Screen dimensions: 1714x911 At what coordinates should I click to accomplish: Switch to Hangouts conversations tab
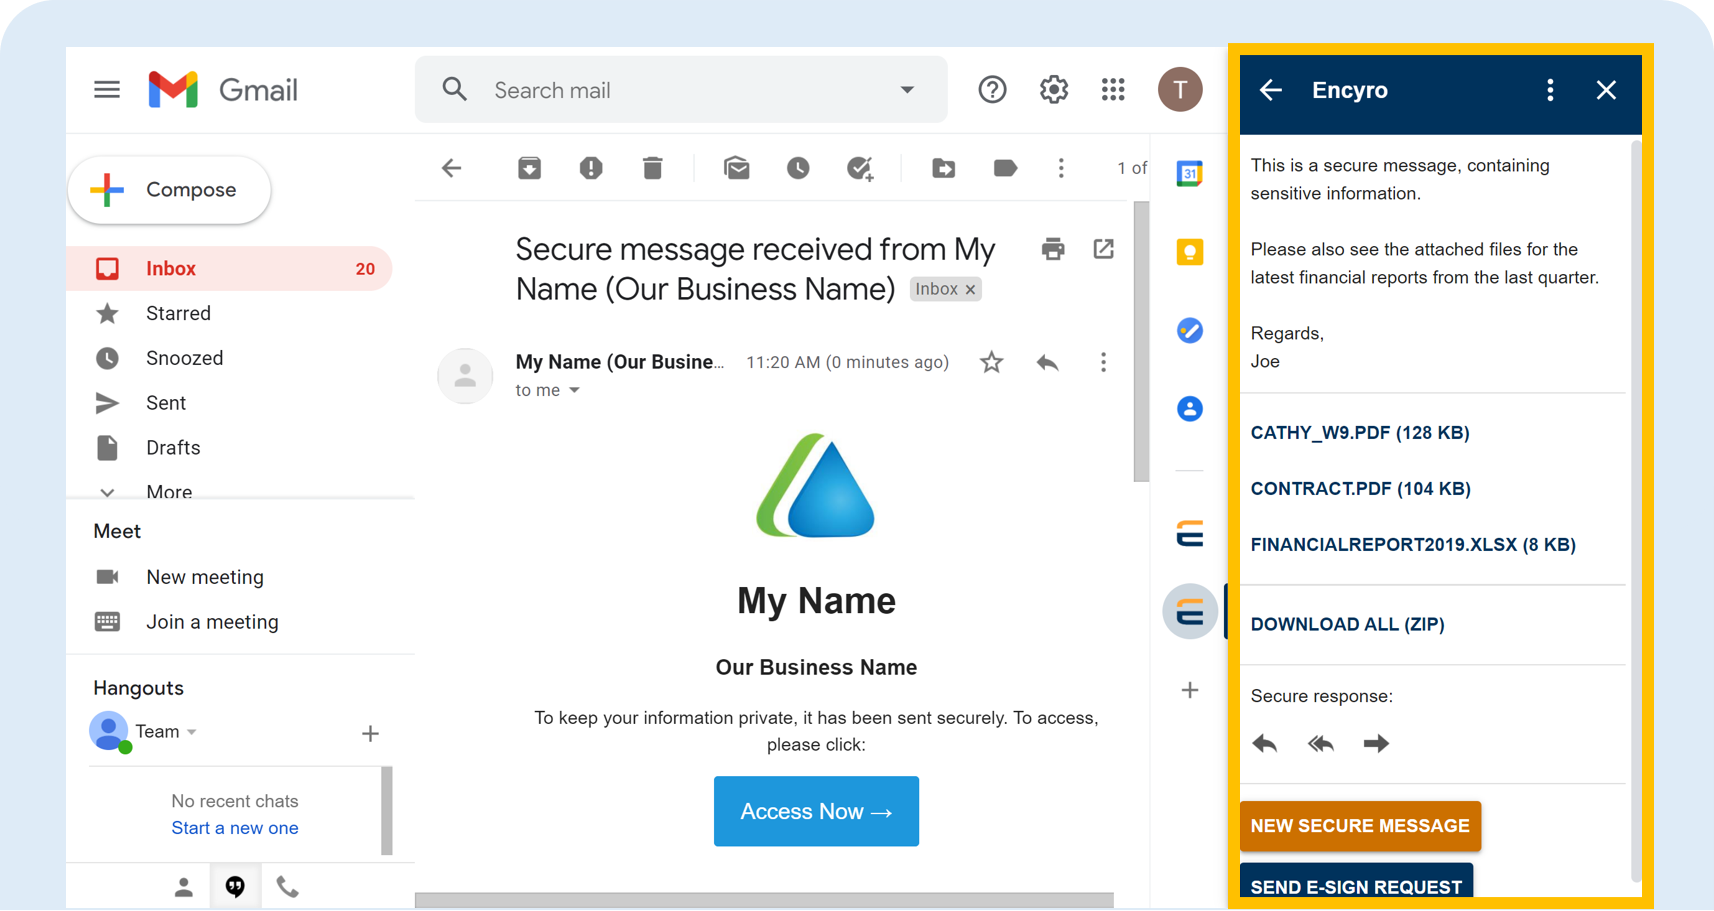coord(235,887)
